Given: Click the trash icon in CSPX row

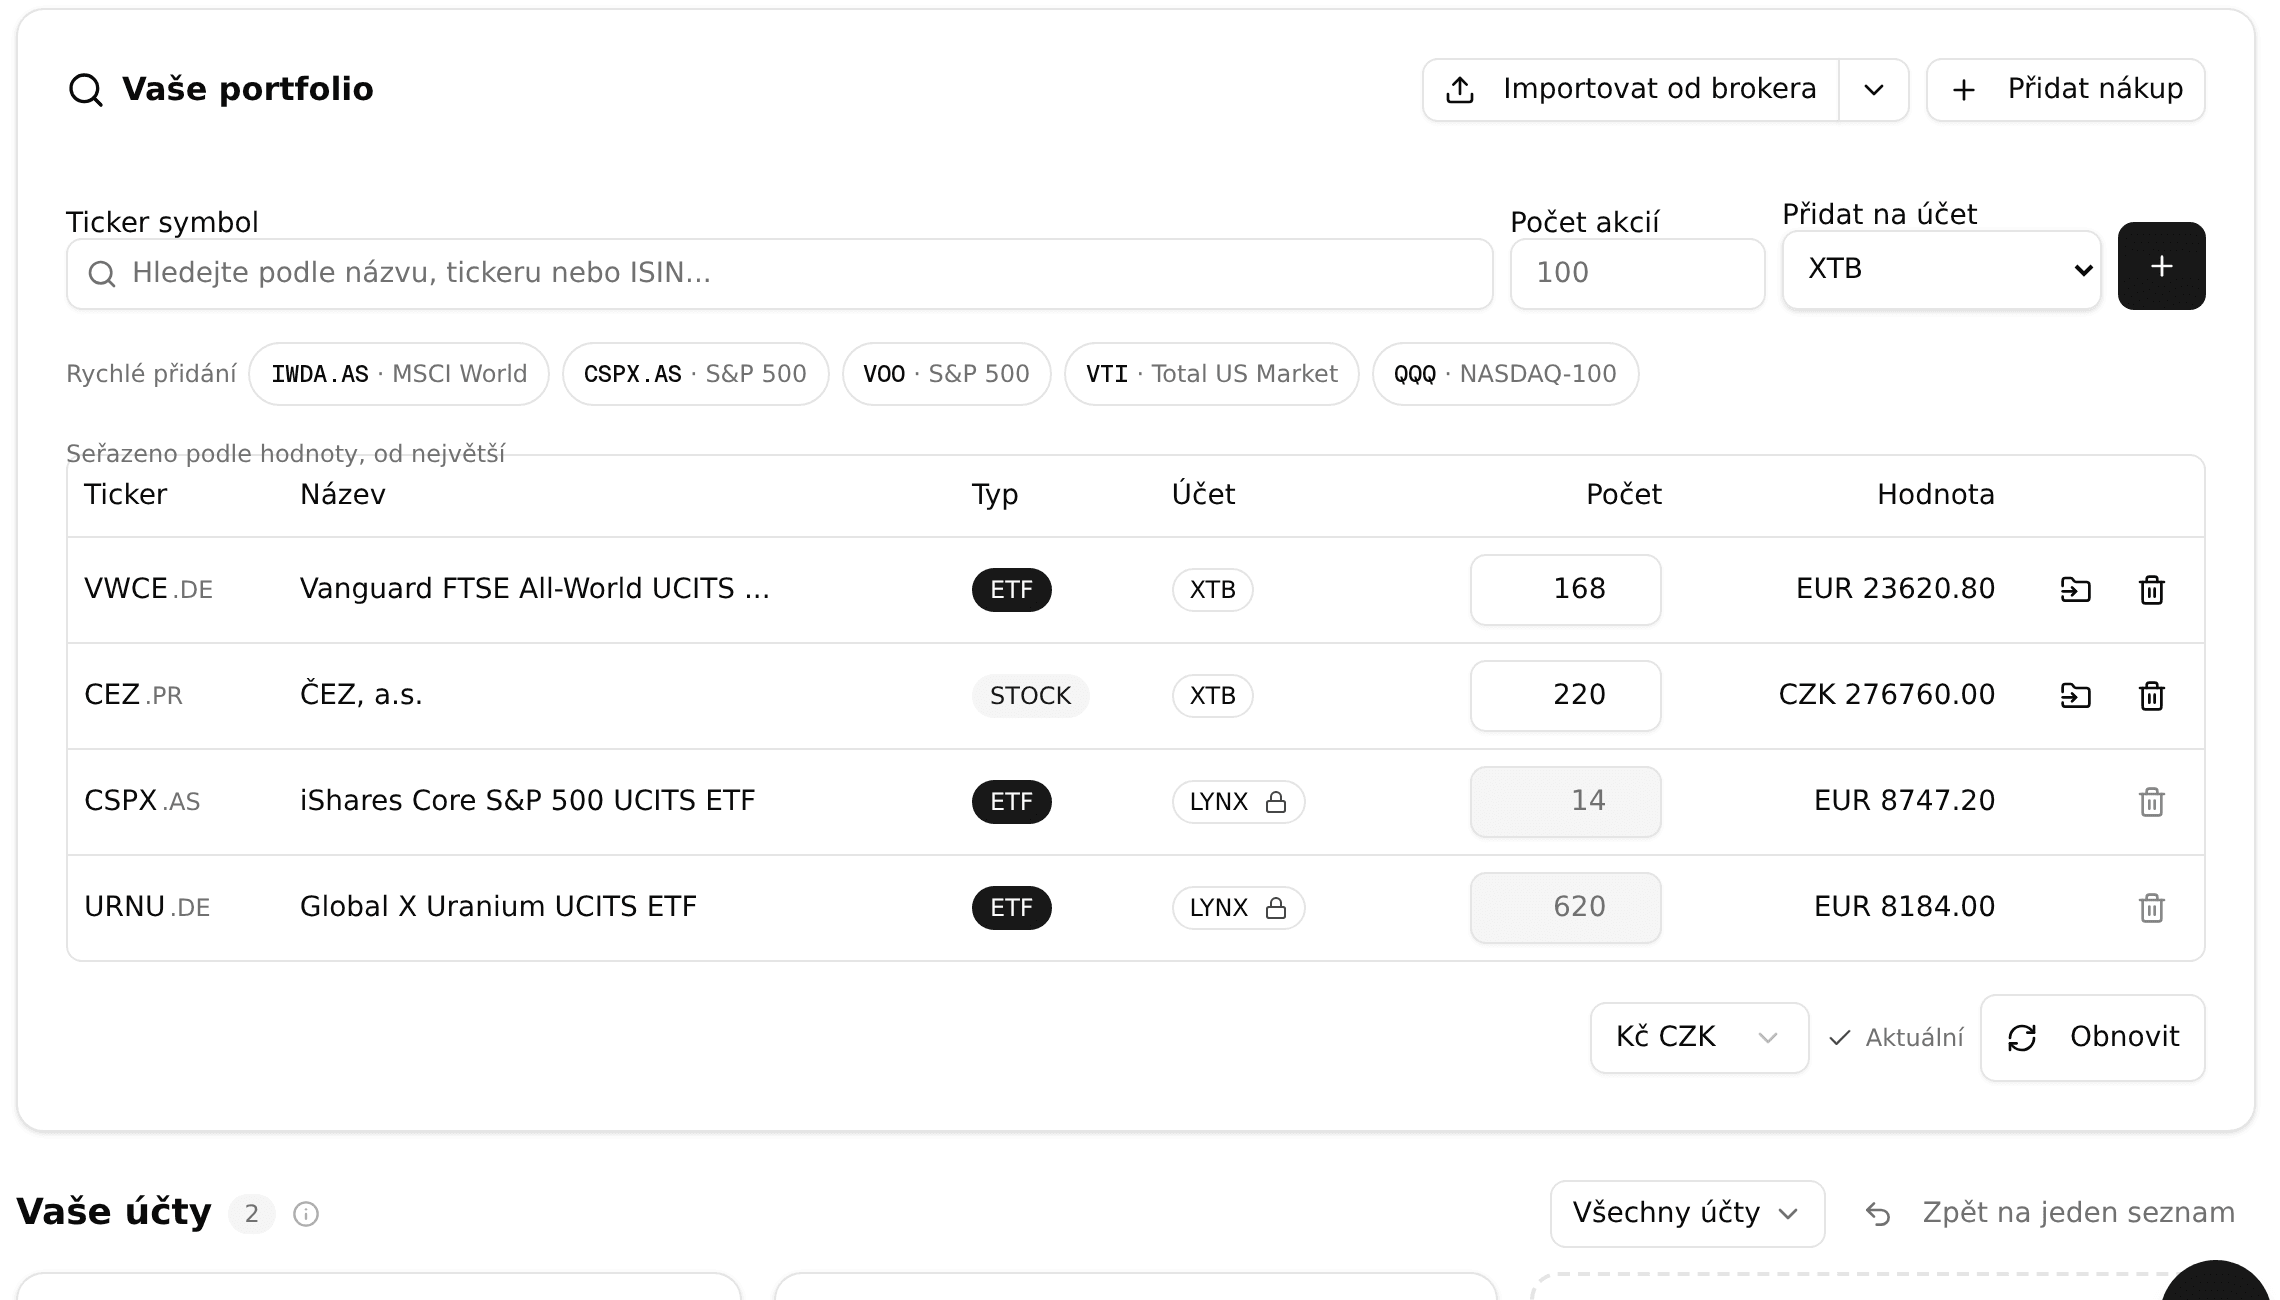Looking at the screenshot, I should pos(2152,802).
